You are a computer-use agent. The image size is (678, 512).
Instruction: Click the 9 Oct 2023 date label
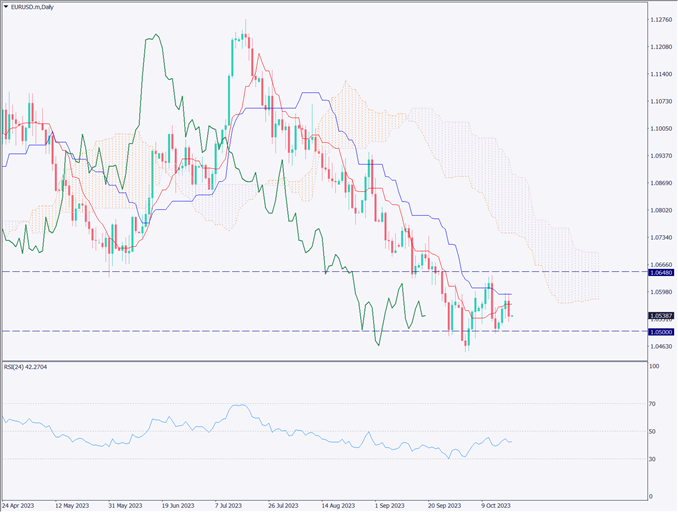[x=495, y=505]
